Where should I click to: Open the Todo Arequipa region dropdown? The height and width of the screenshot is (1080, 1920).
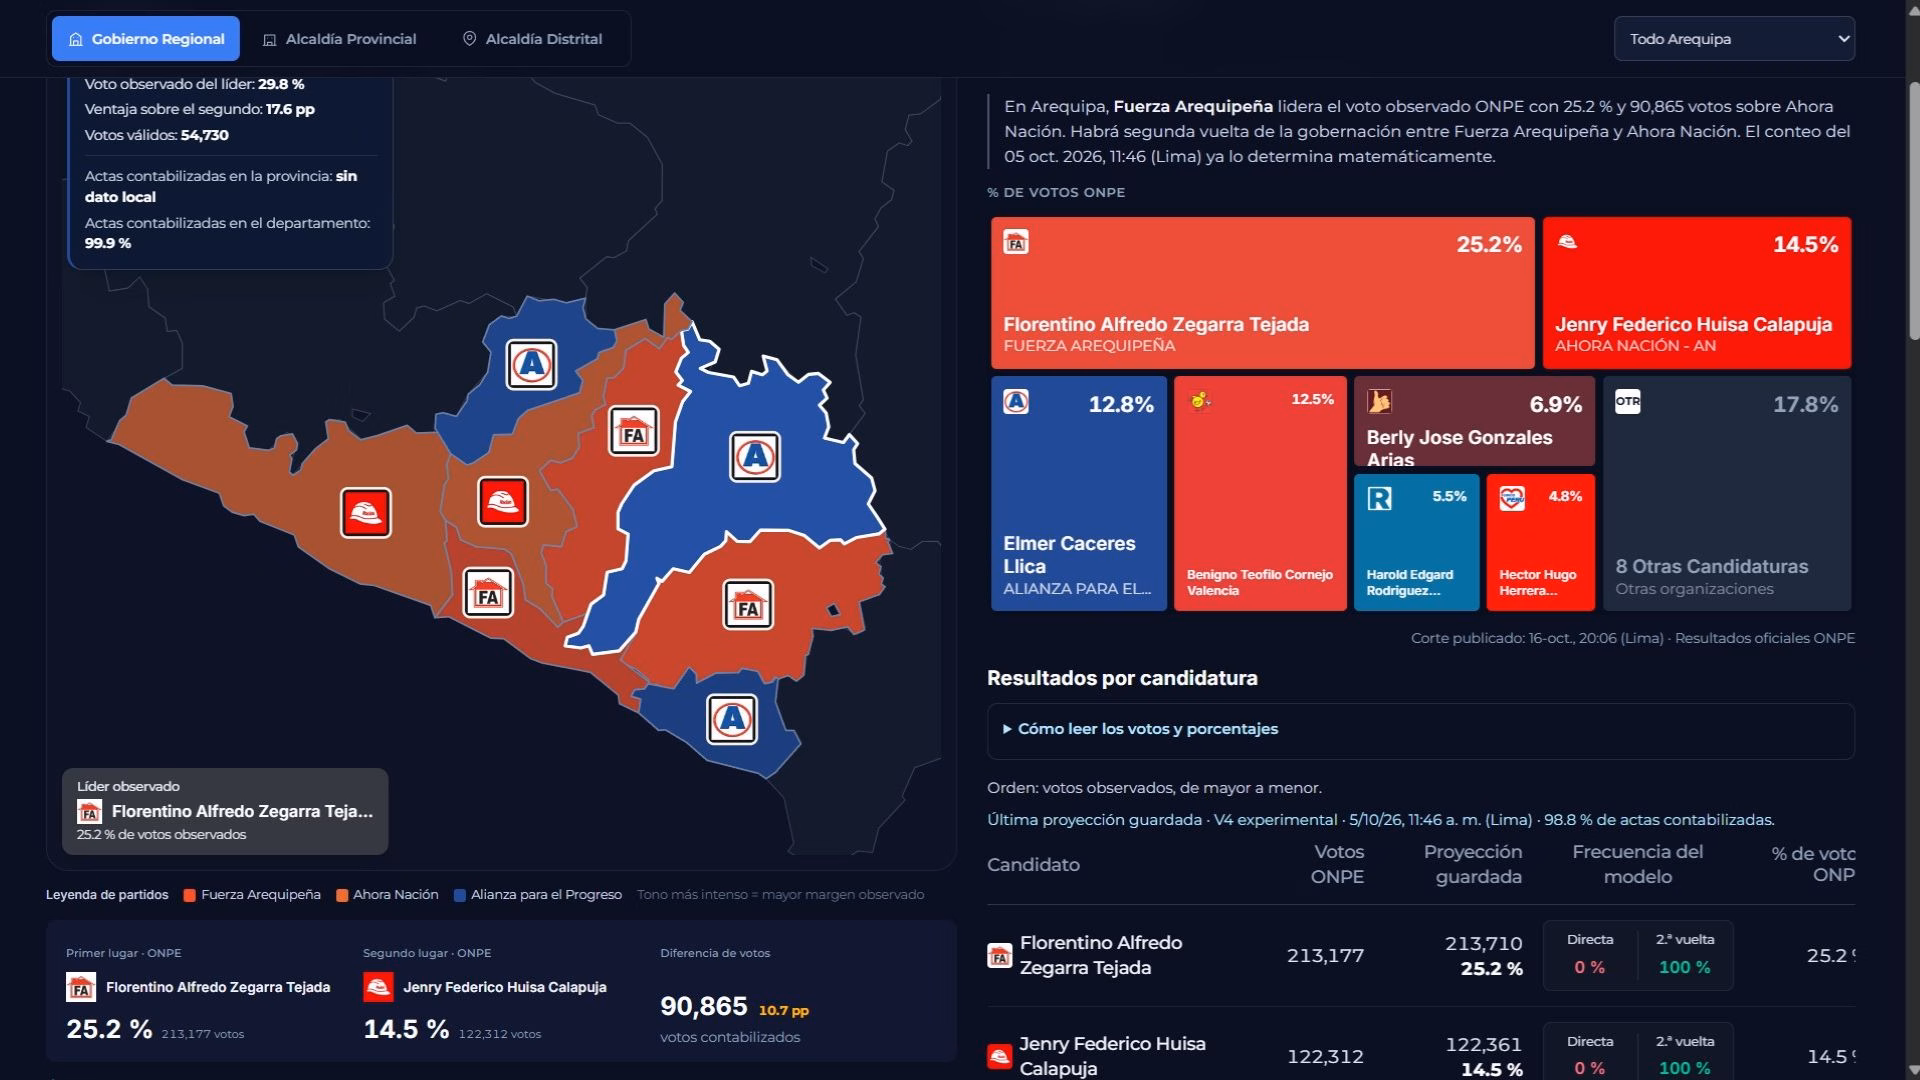pos(1734,39)
